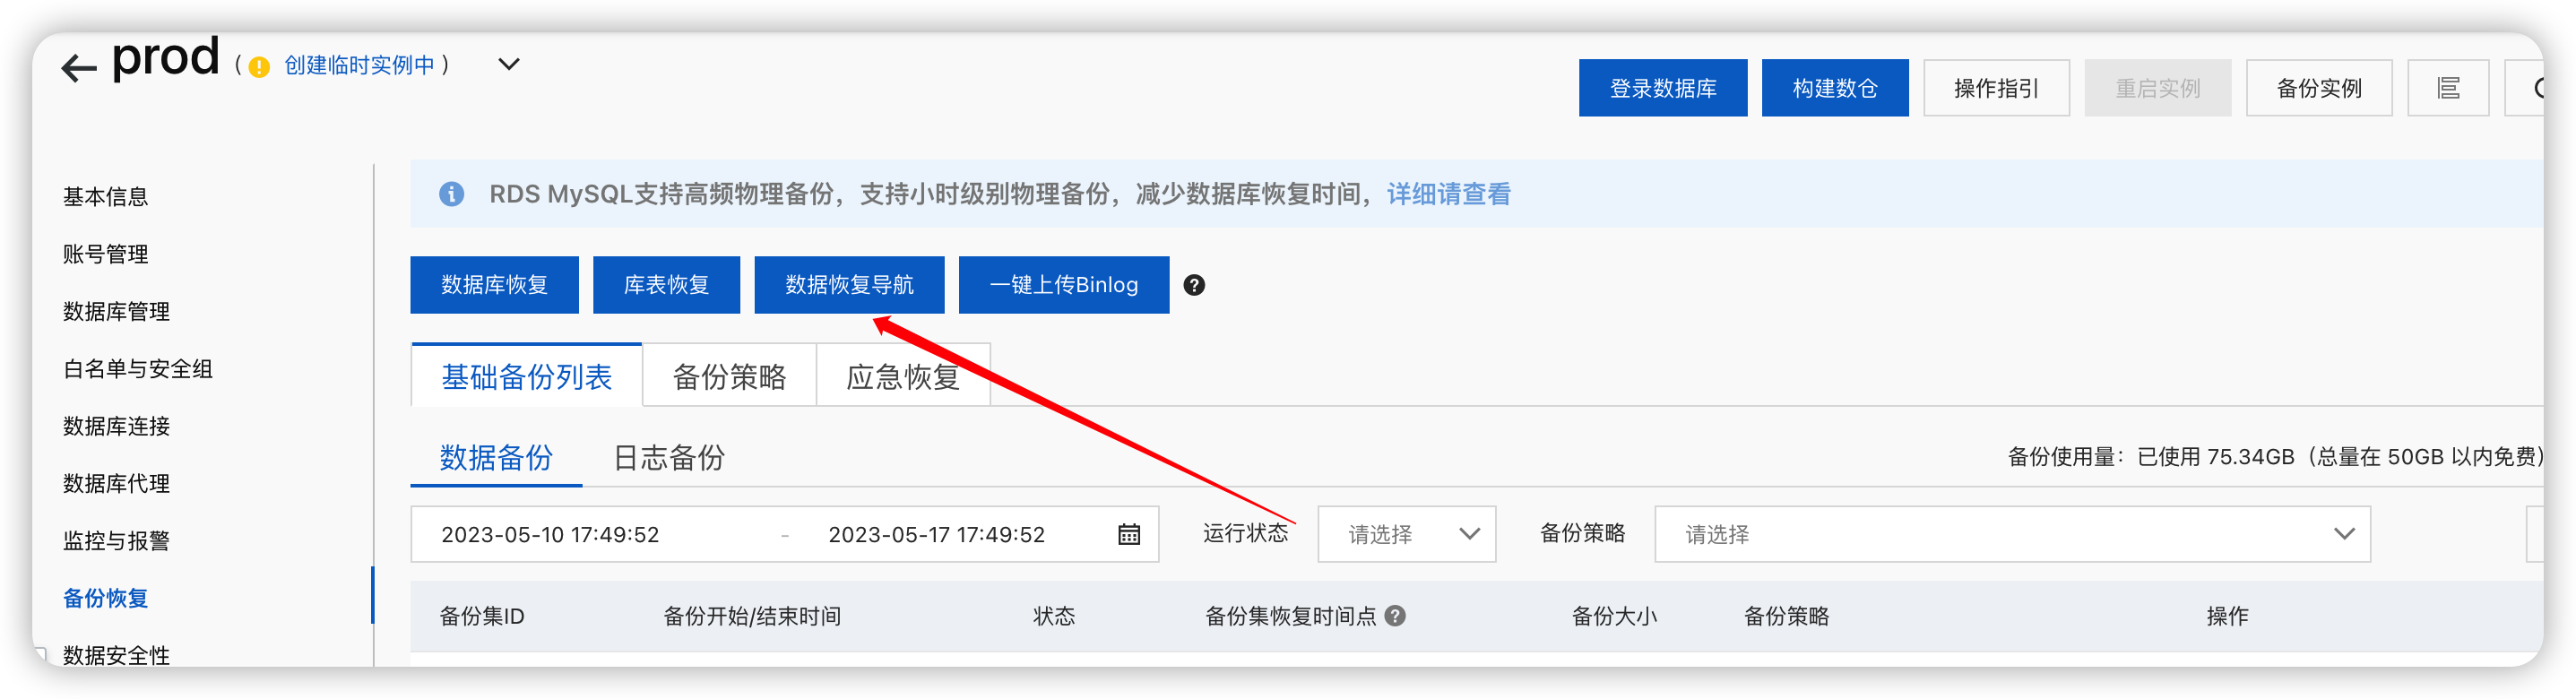Click the 登录数据库 button
Image resolution: width=2576 pixels, height=699 pixels.
point(1662,88)
